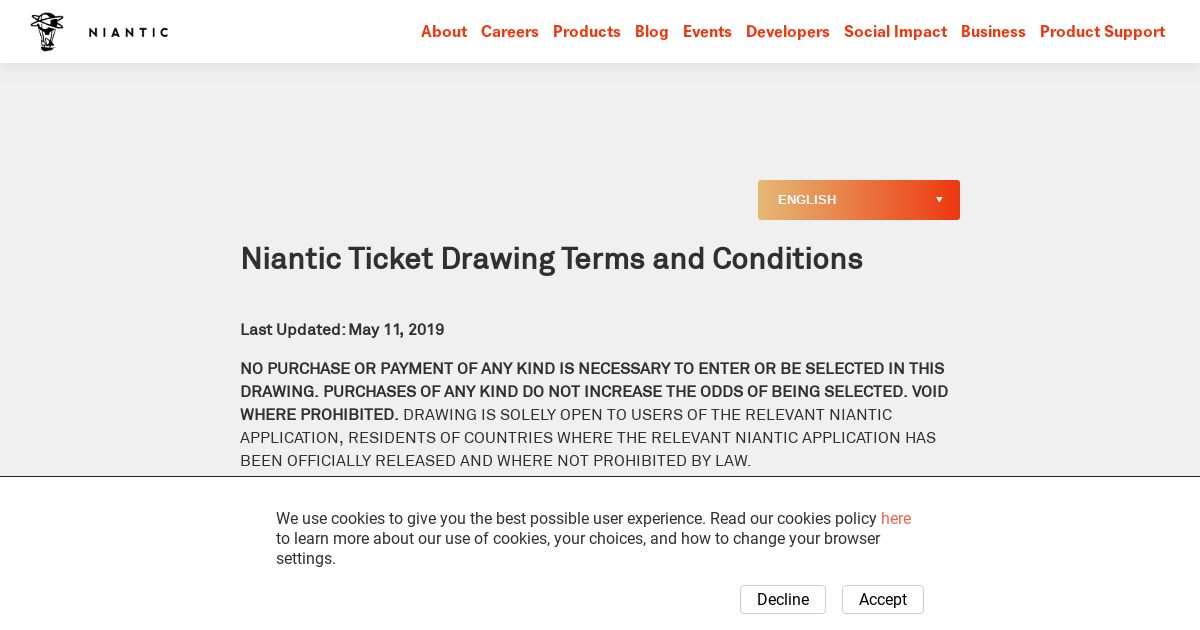Click the NIANTIC wordmark in header
This screenshot has height=630, width=1200.
coord(128,32)
